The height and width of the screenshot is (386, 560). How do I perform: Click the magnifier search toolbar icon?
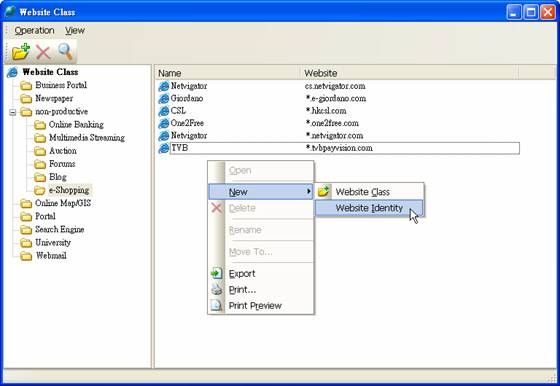tap(65, 52)
